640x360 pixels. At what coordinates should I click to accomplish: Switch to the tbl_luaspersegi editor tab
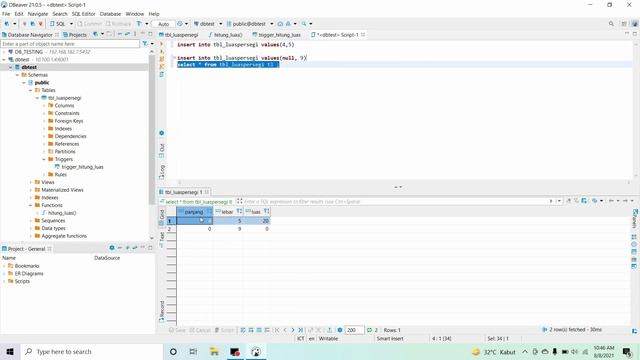click(x=178, y=35)
